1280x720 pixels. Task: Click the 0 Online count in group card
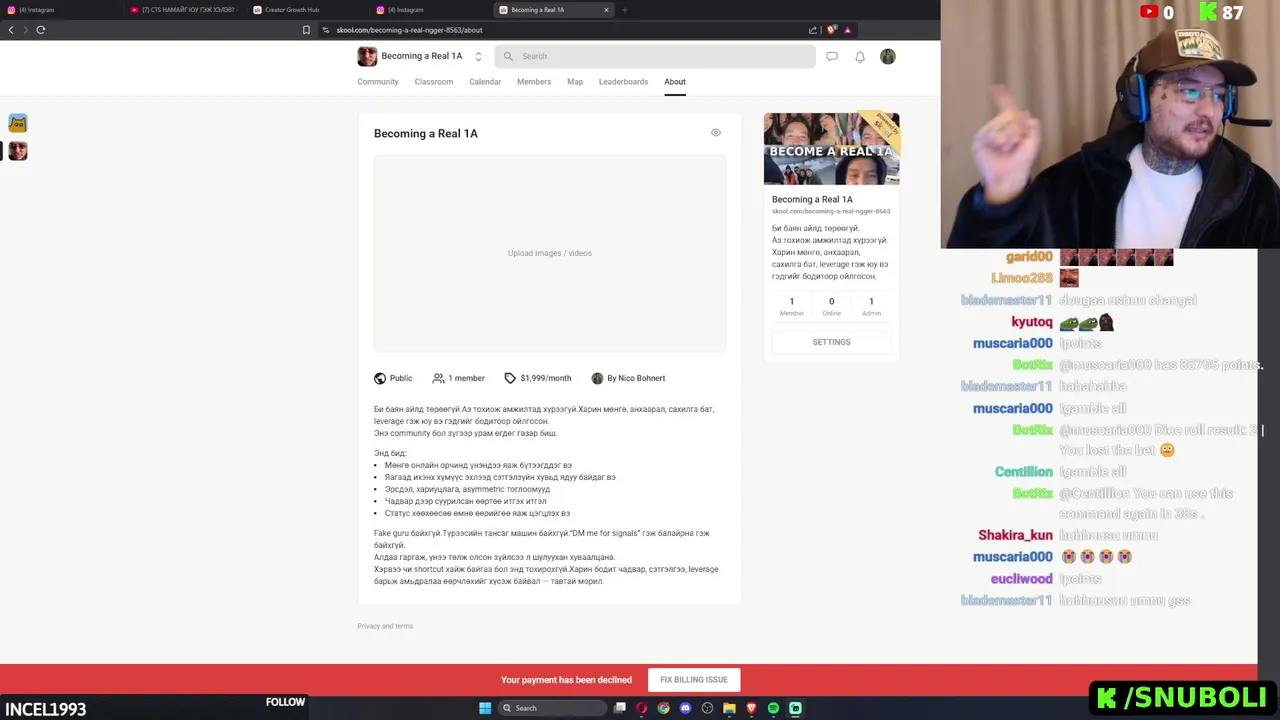pos(831,306)
